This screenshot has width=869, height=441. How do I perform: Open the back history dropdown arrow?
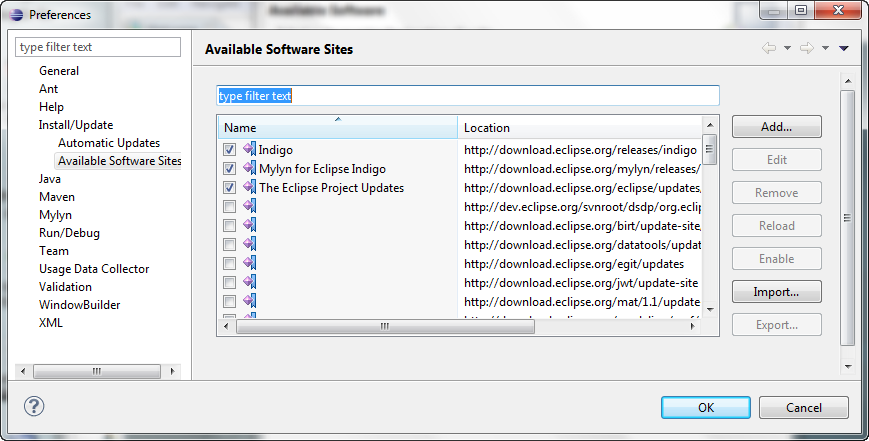click(x=787, y=48)
